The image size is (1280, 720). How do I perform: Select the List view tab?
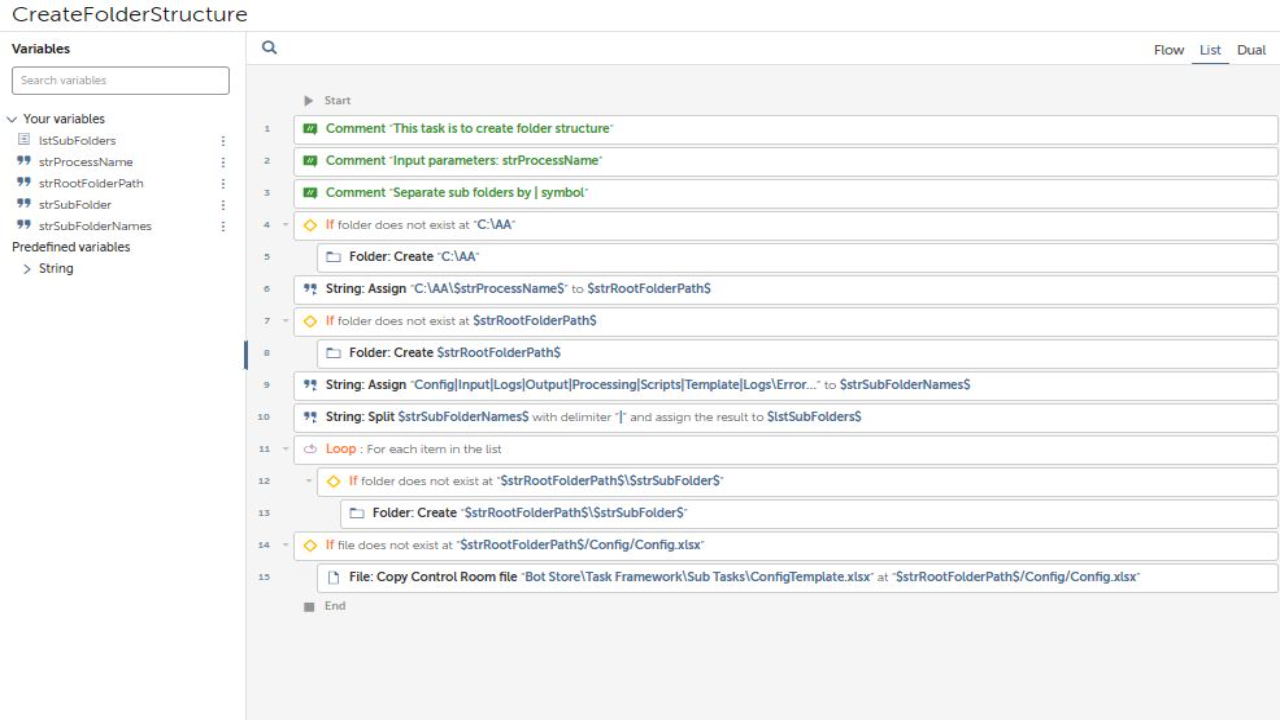(1210, 50)
